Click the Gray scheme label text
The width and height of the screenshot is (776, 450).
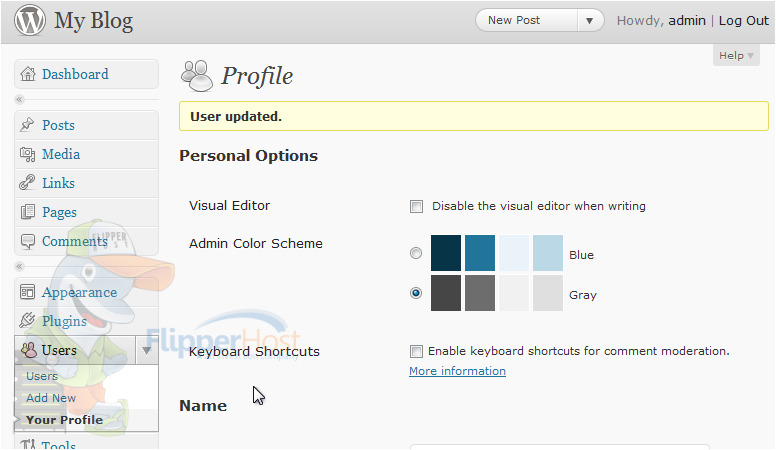coord(583,295)
